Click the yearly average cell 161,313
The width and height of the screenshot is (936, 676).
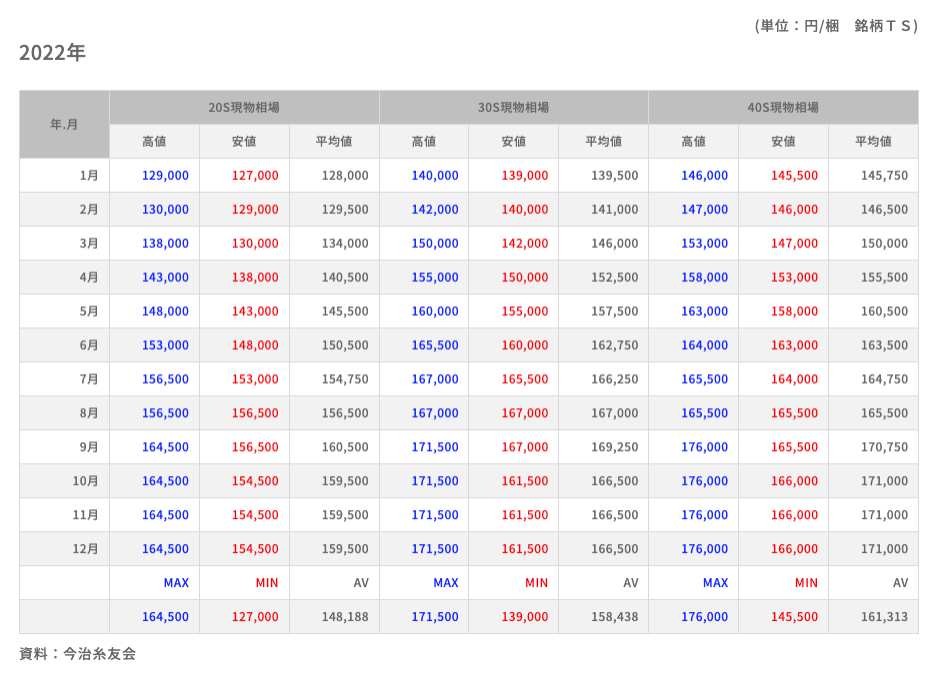coord(884,617)
